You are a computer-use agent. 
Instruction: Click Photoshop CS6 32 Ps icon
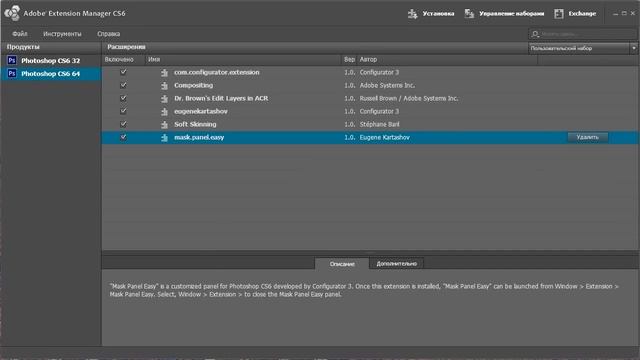(12, 60)
